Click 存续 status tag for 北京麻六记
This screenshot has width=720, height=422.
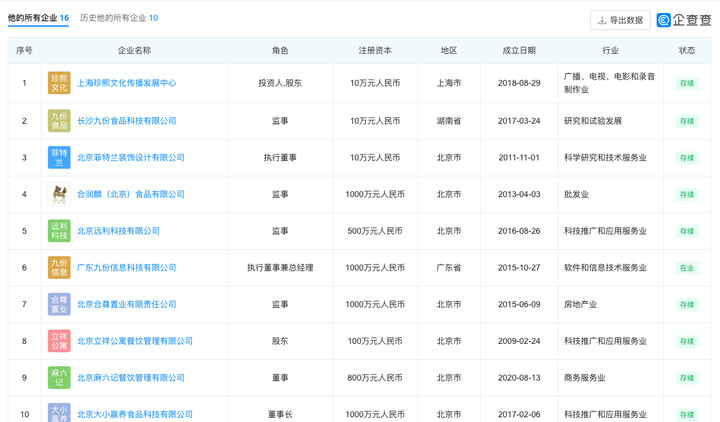[687, 378]
